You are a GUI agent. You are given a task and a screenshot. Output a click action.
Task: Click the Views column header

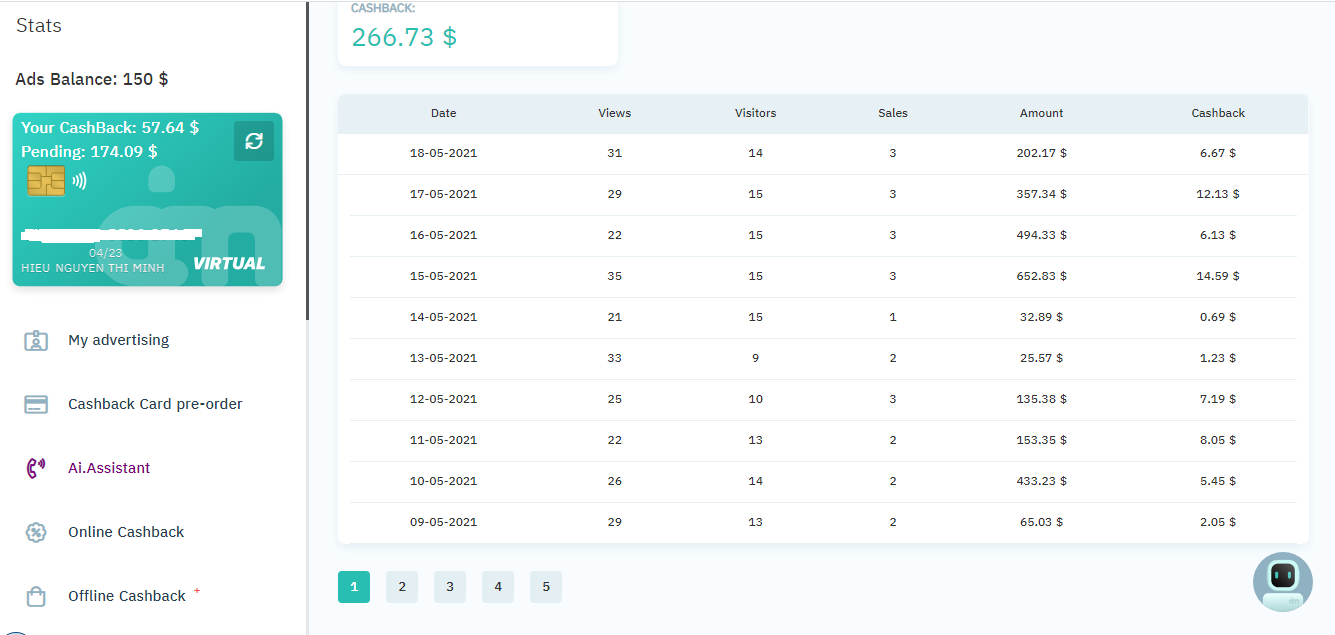coord(615,113)
